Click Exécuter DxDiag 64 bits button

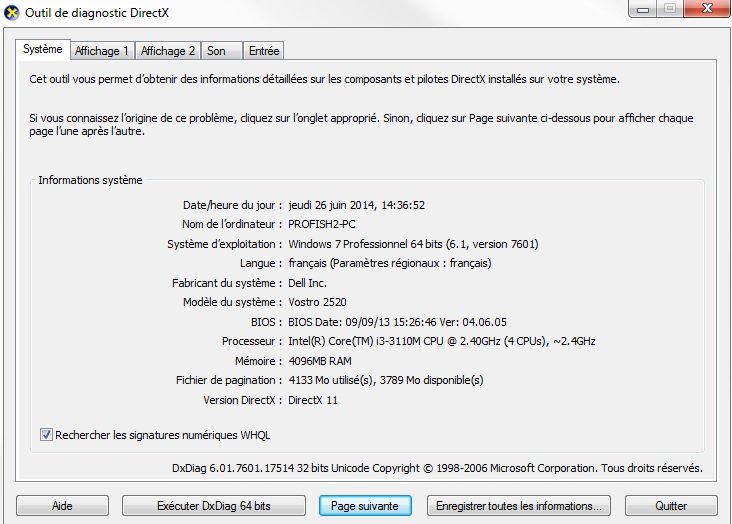click(x=214, y=506)
